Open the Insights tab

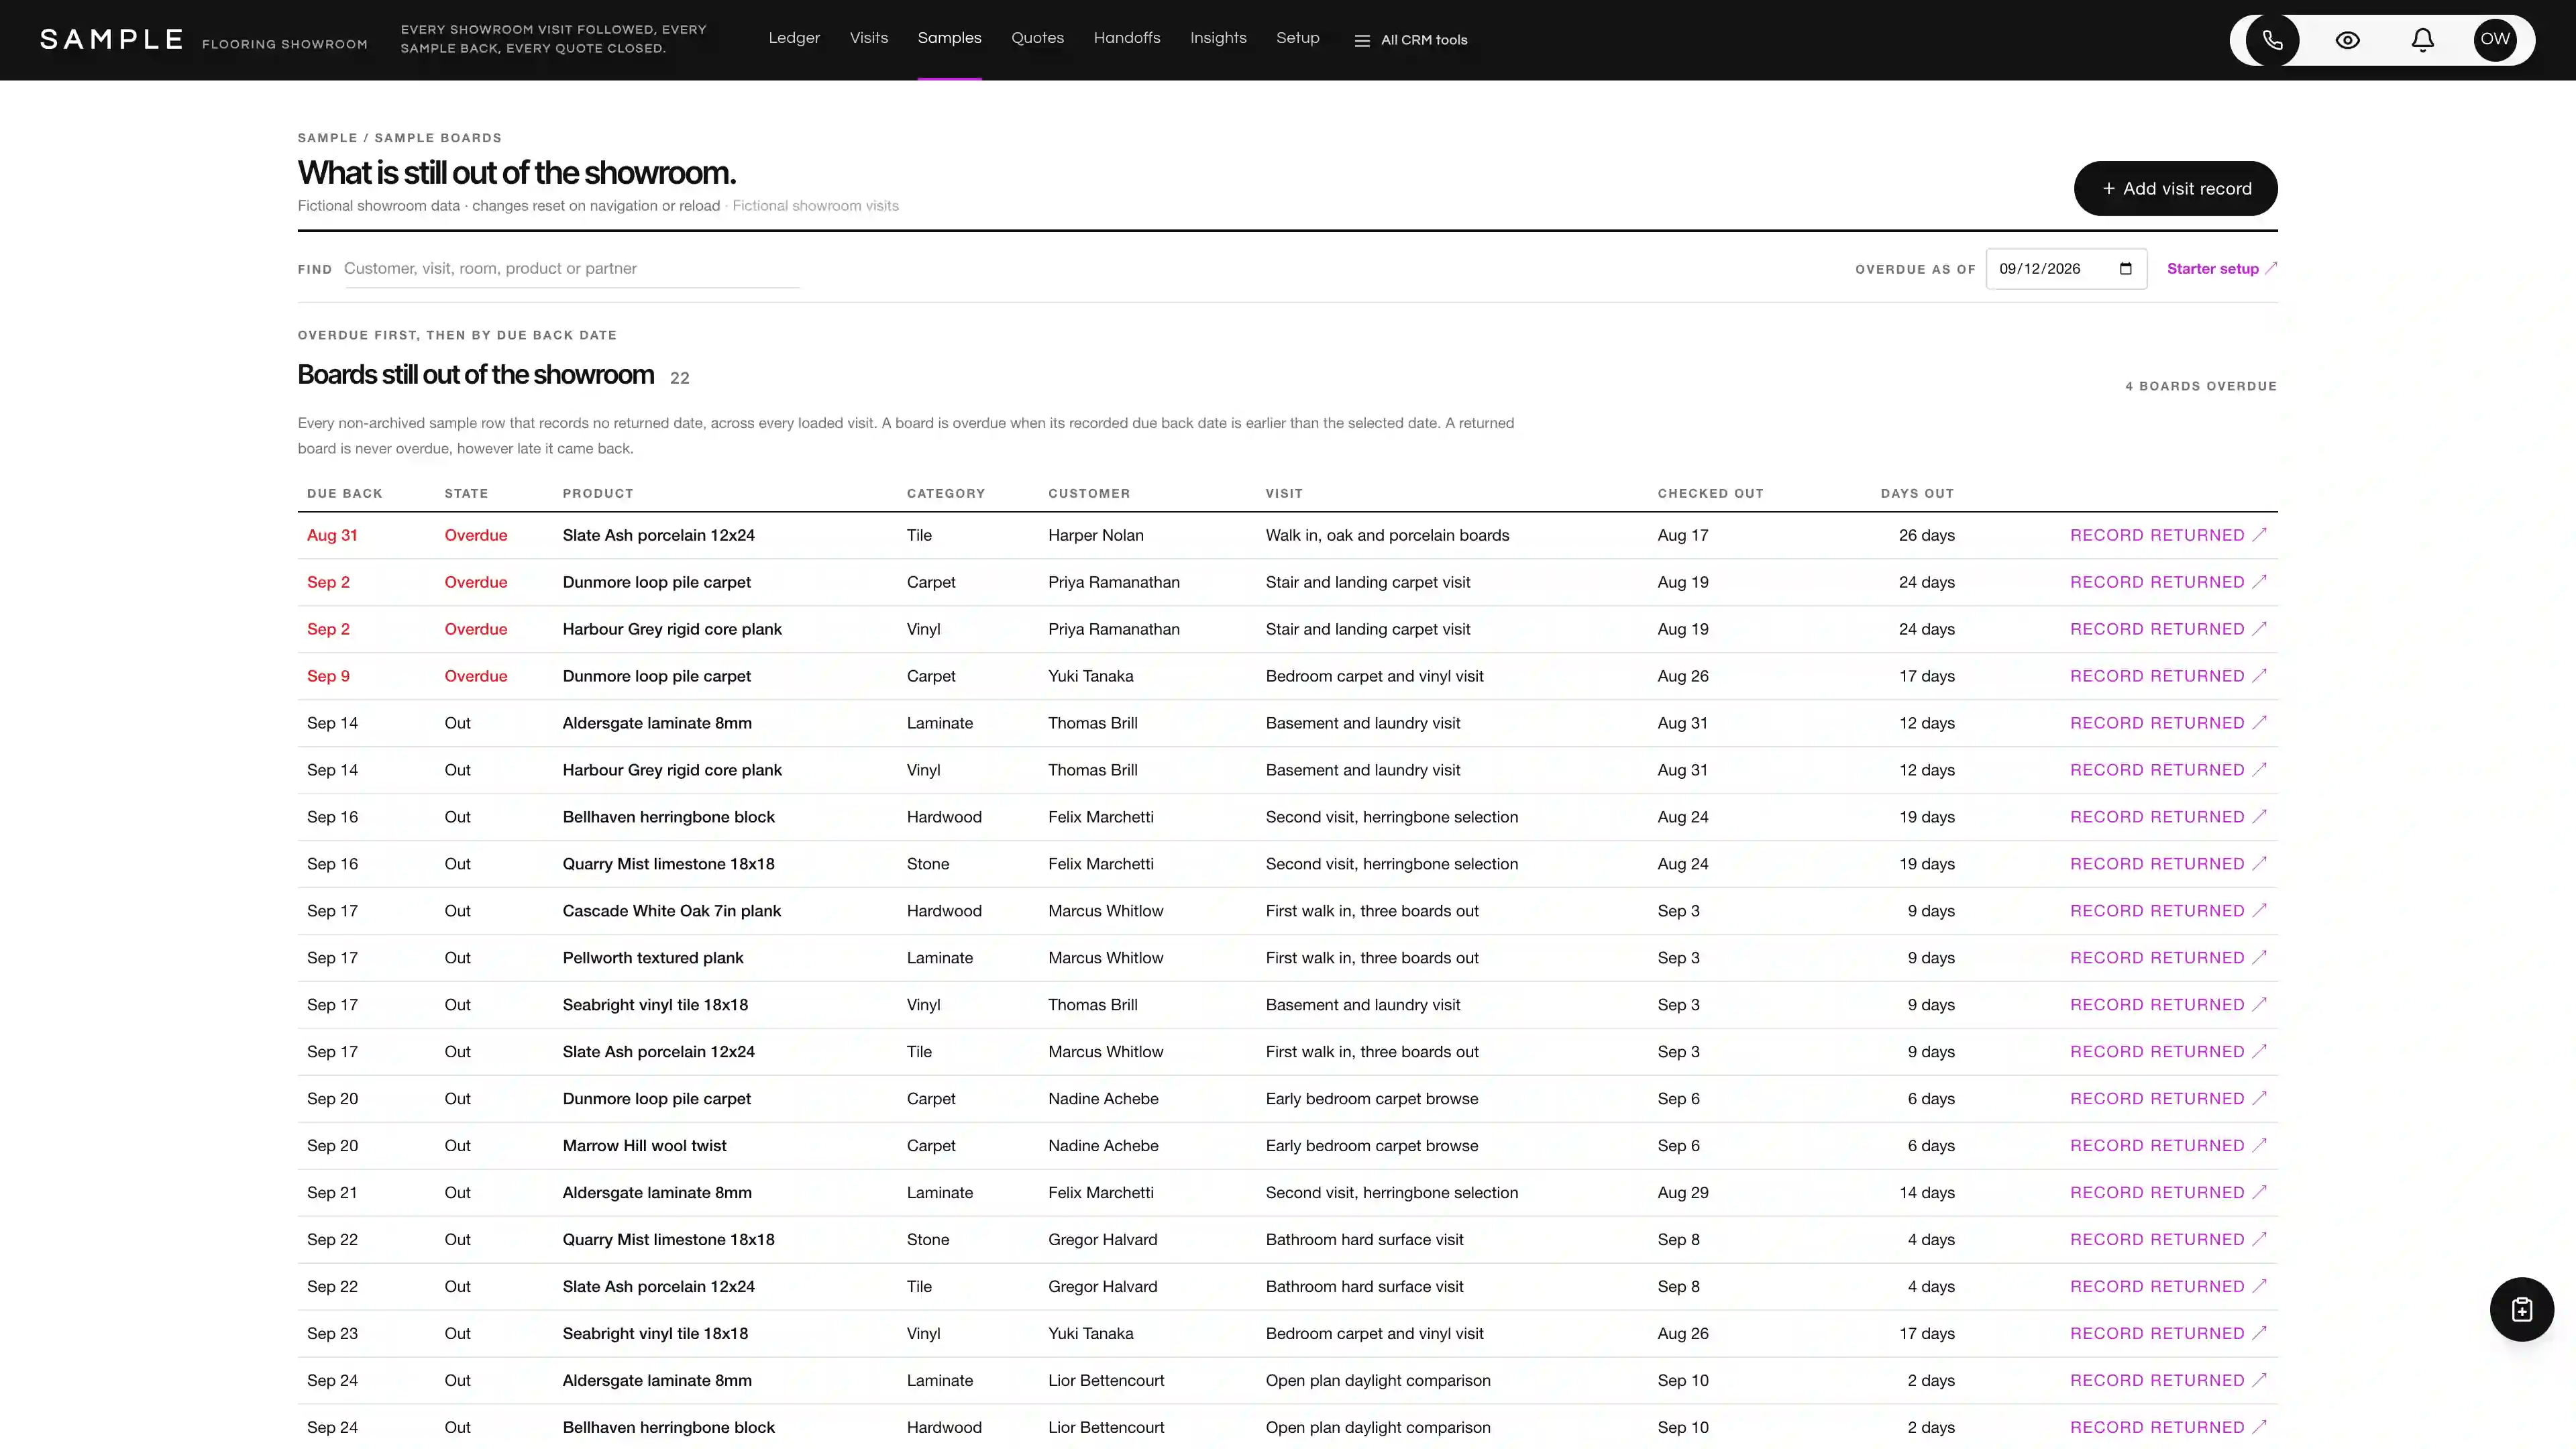(x=1218, y=38)
